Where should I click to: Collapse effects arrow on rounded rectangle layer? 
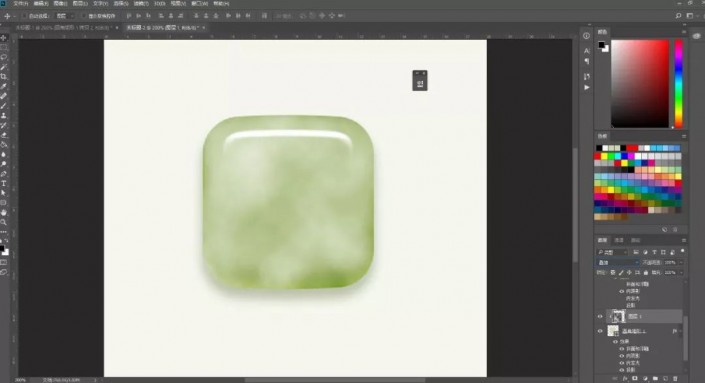679,331
